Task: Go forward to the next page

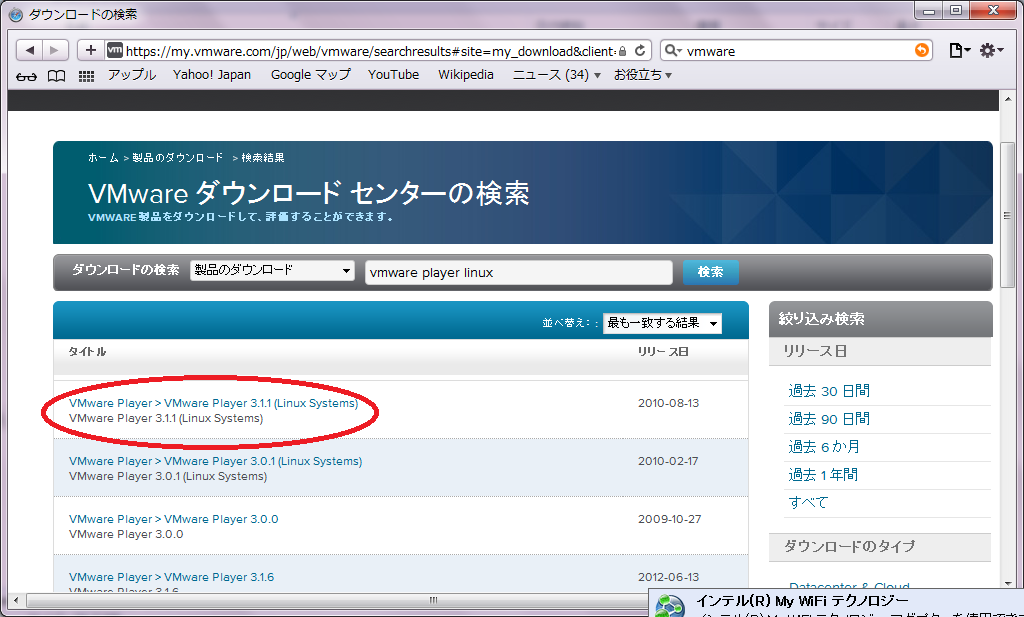Action: tap(55, 50)
